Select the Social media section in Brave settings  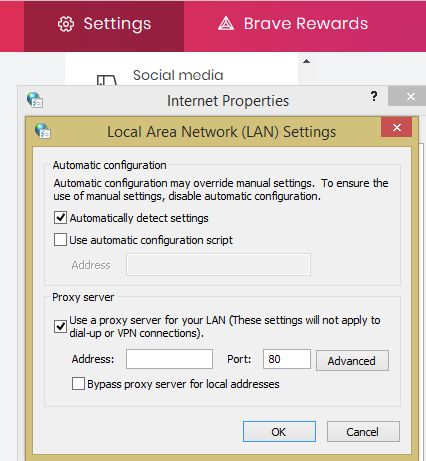[x=178, y=75]
